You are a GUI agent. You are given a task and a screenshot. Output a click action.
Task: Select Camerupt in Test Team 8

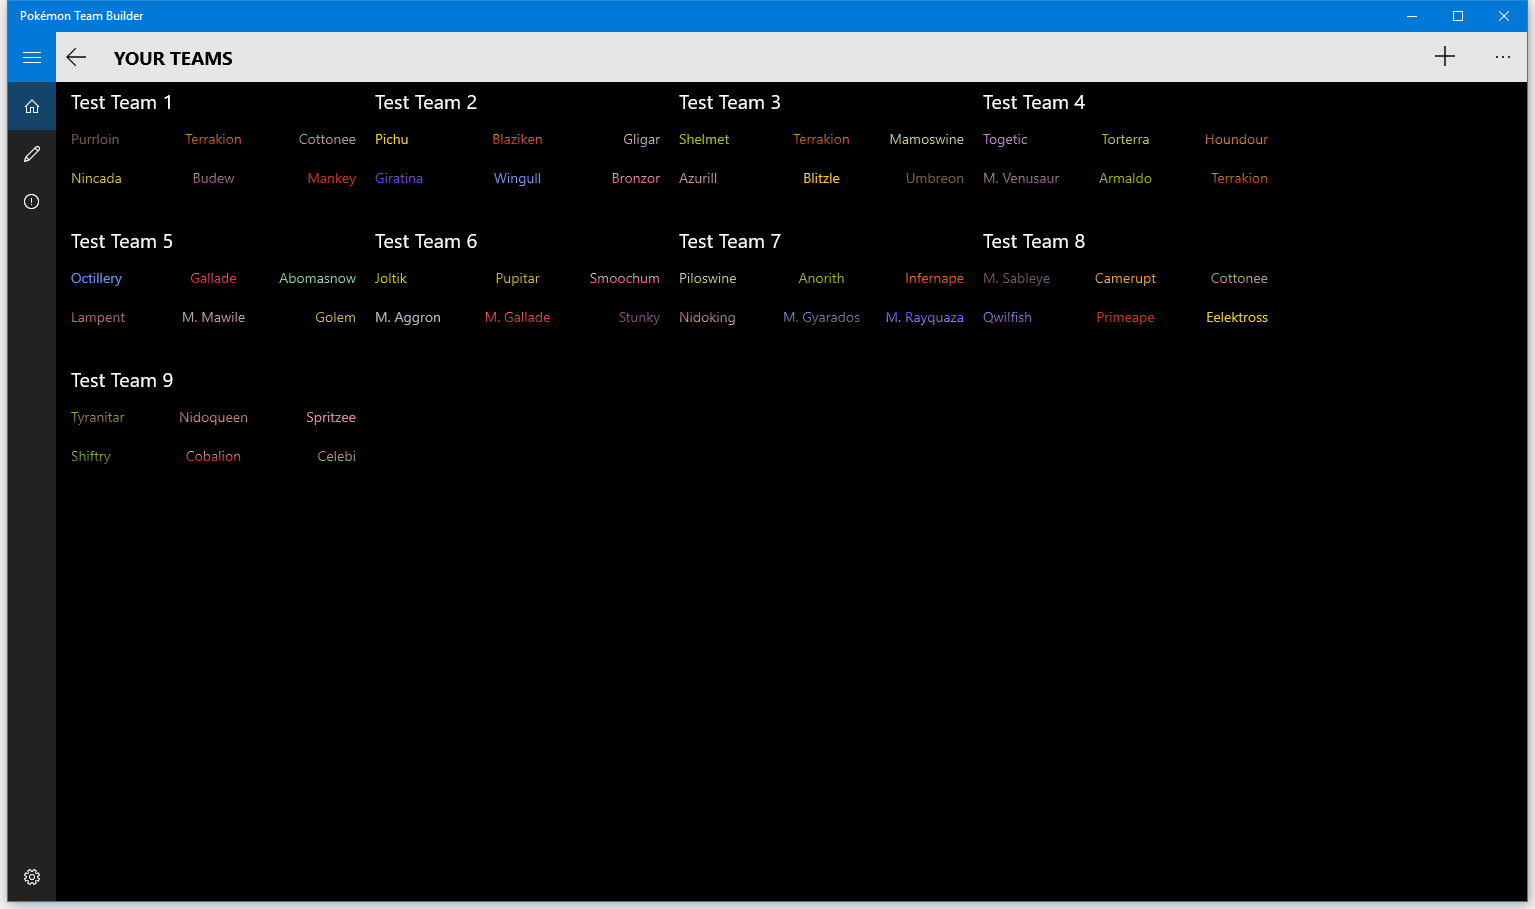coord(1125,278)
